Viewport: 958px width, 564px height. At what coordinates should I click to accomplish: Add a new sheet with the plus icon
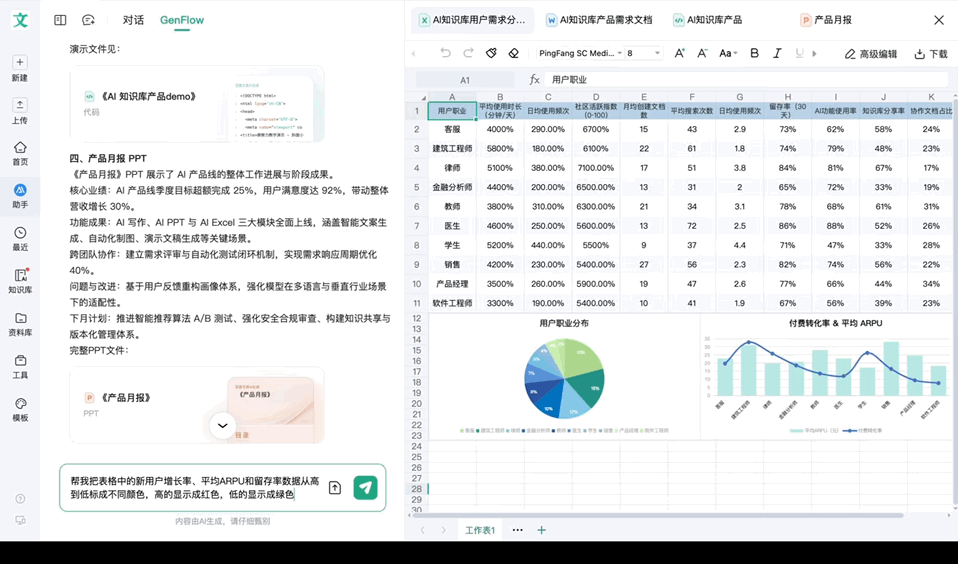tap(542, 530)
